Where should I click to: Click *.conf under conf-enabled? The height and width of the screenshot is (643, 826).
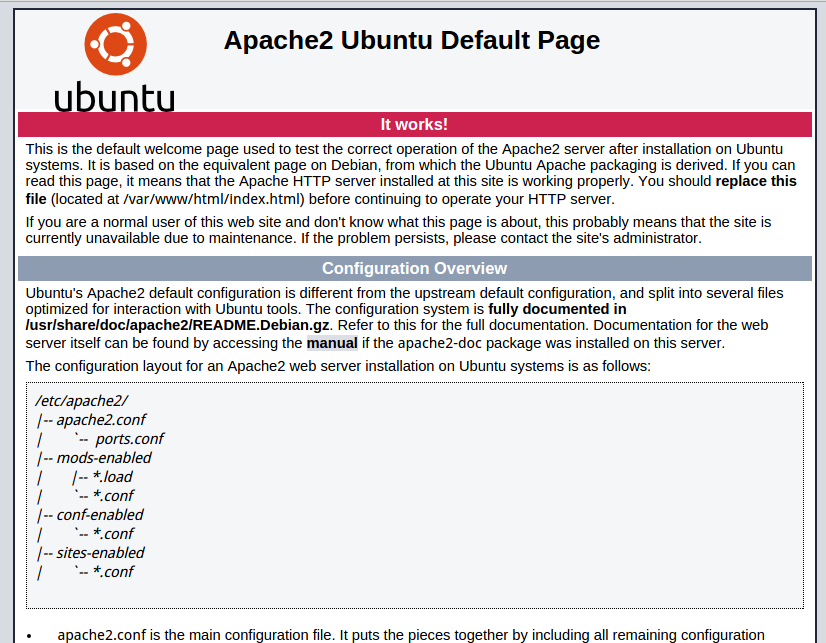[x=113, y=533]
